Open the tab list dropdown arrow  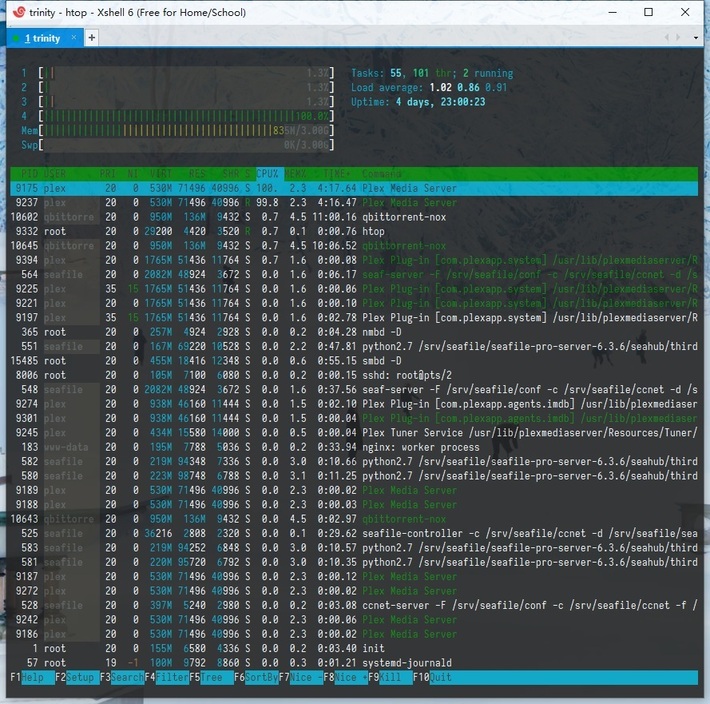[697, 37]
